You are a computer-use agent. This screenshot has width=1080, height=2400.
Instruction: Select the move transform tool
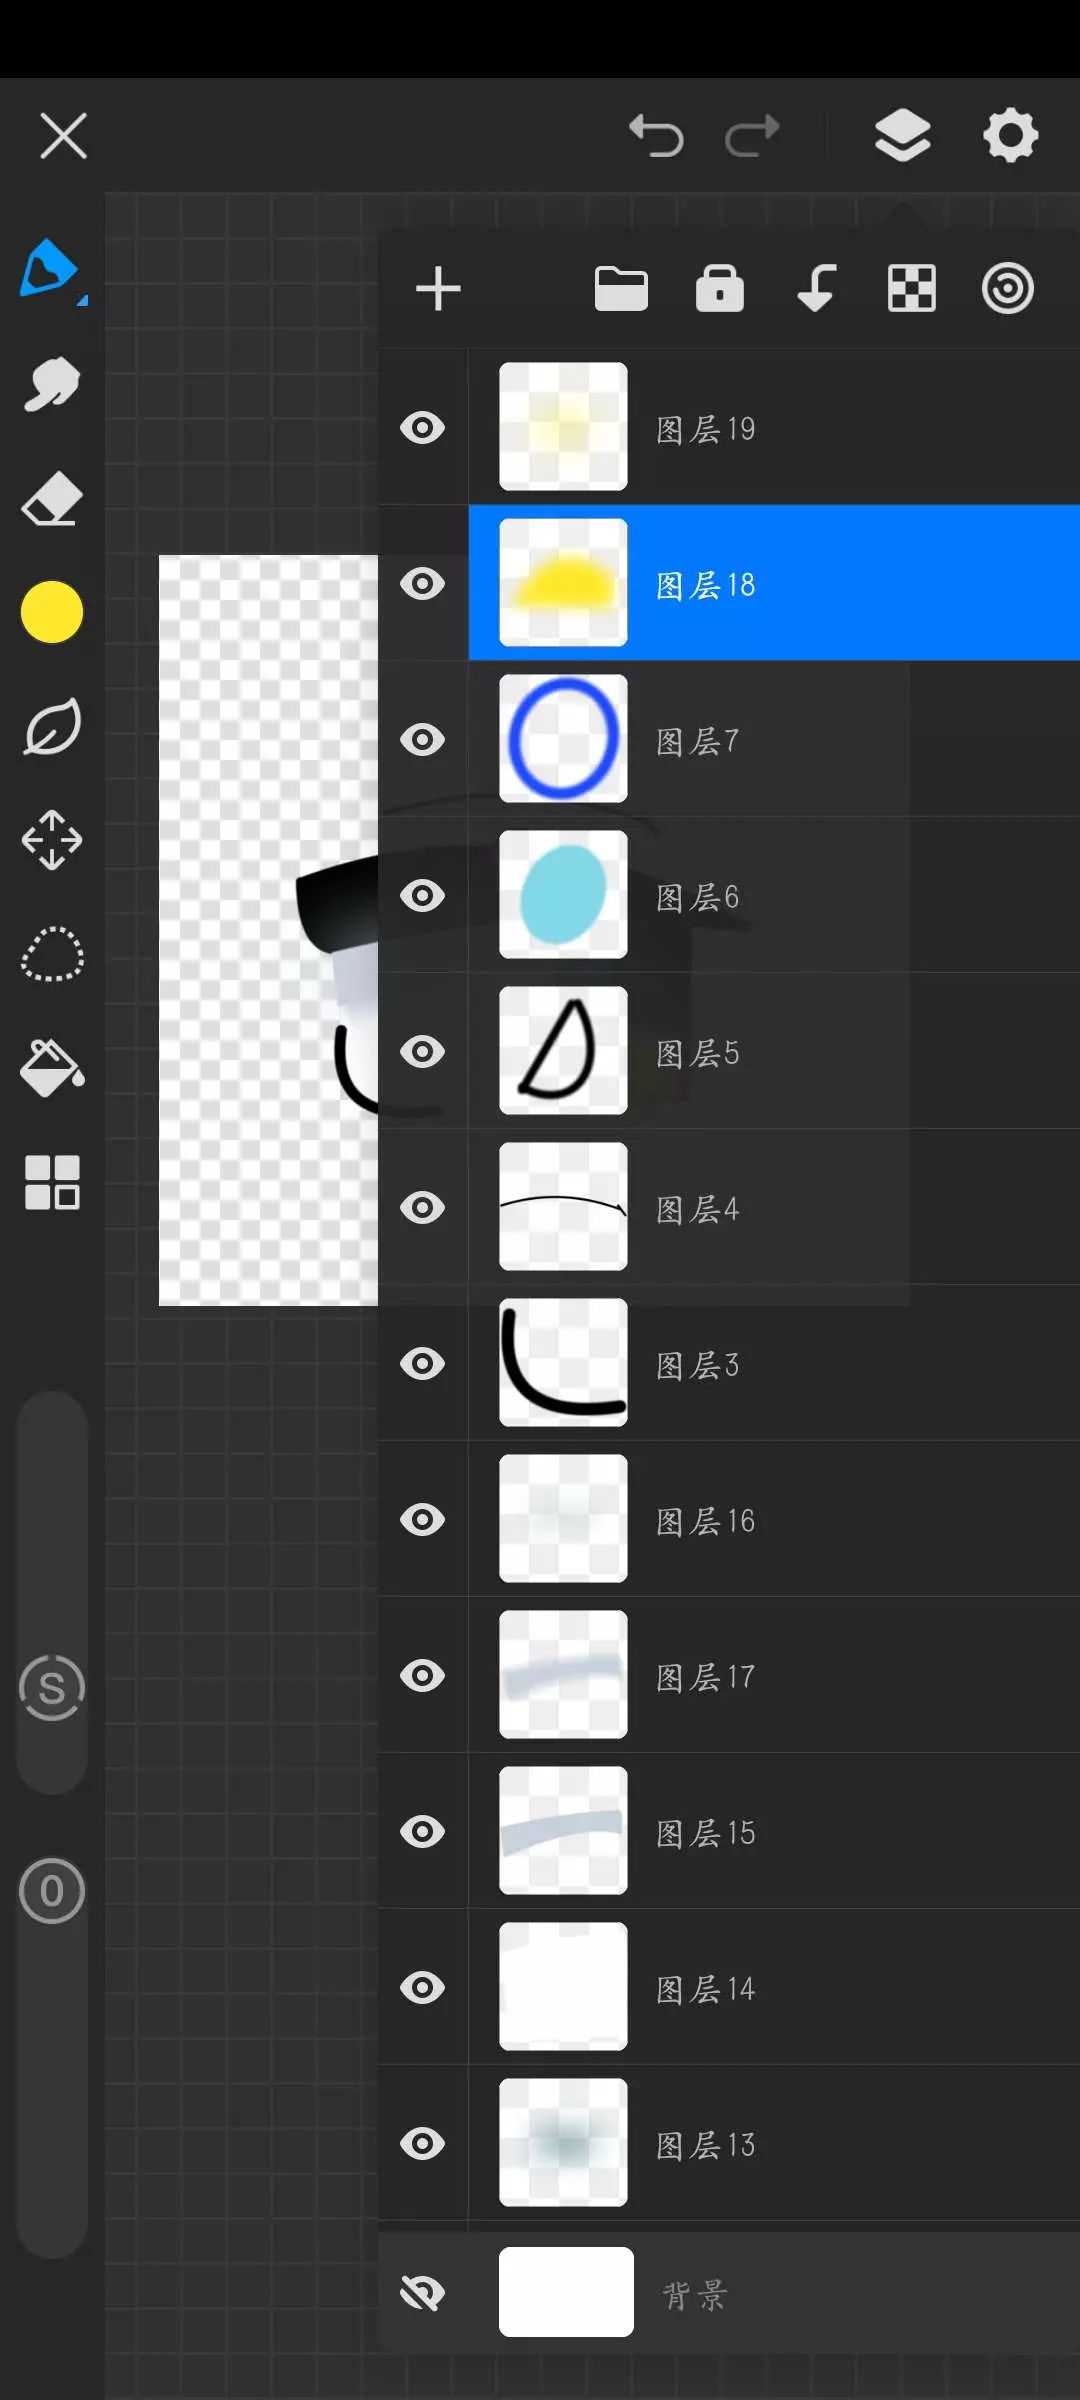[52, 840]
